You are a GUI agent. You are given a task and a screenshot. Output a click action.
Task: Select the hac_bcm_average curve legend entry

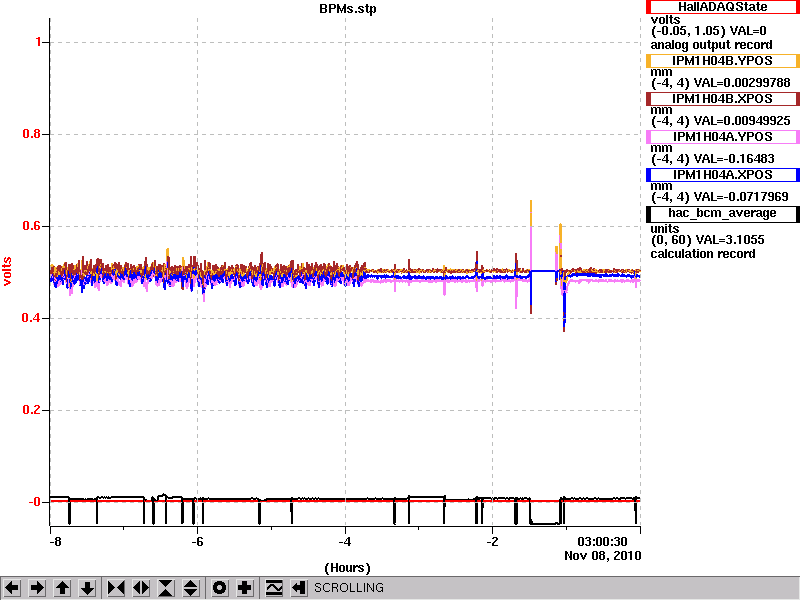[x=722, y=213]
